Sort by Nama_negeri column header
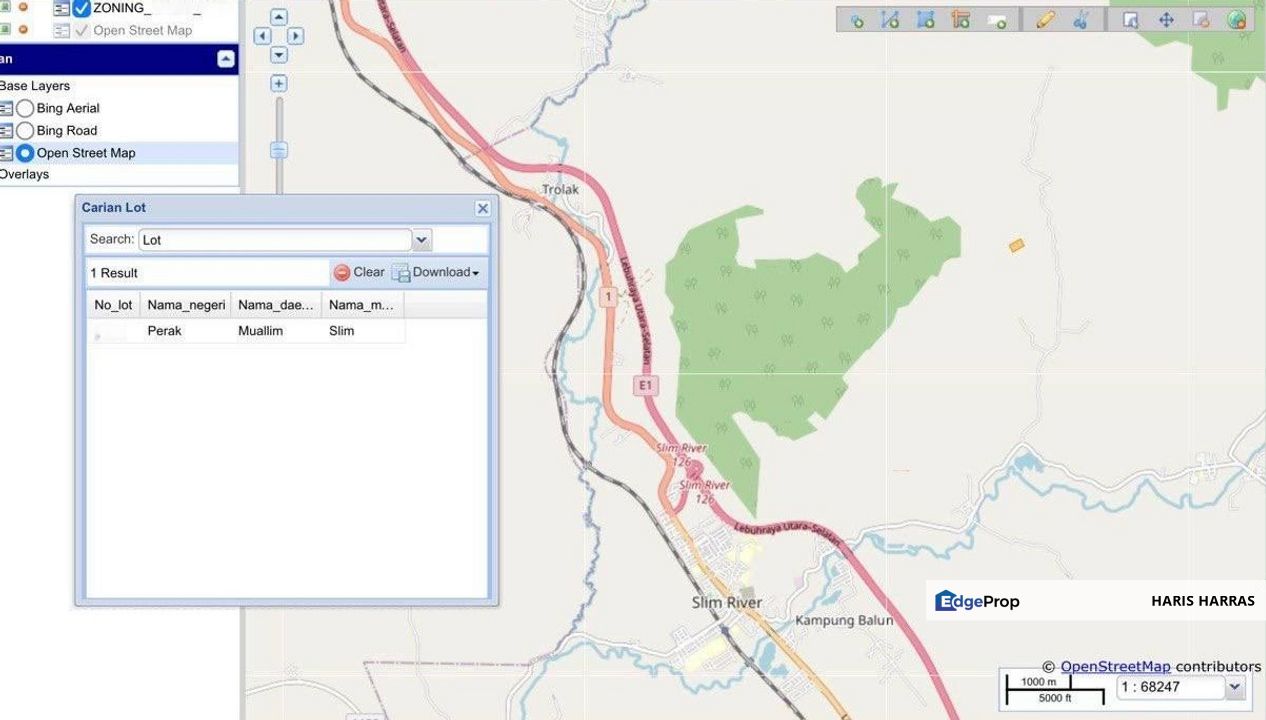The height and width of the screenshot is (720, 1266). 186,305
